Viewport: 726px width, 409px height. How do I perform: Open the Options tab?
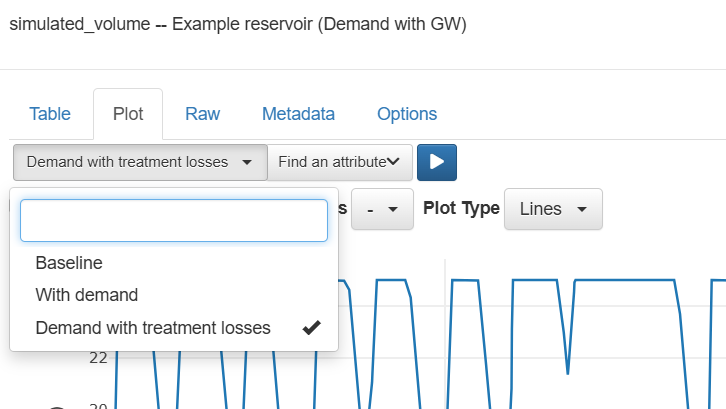[407, 114]
